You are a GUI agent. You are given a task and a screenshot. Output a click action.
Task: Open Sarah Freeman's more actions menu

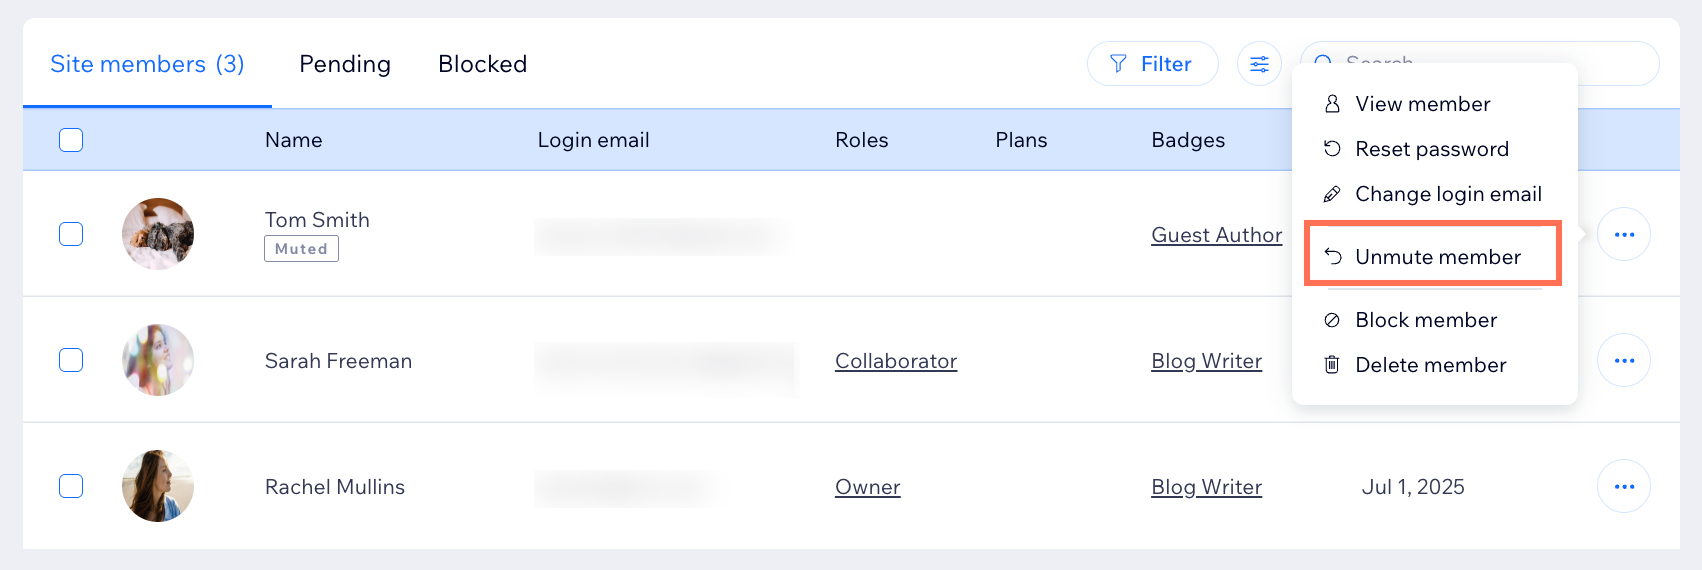[x=1624, y=360]
